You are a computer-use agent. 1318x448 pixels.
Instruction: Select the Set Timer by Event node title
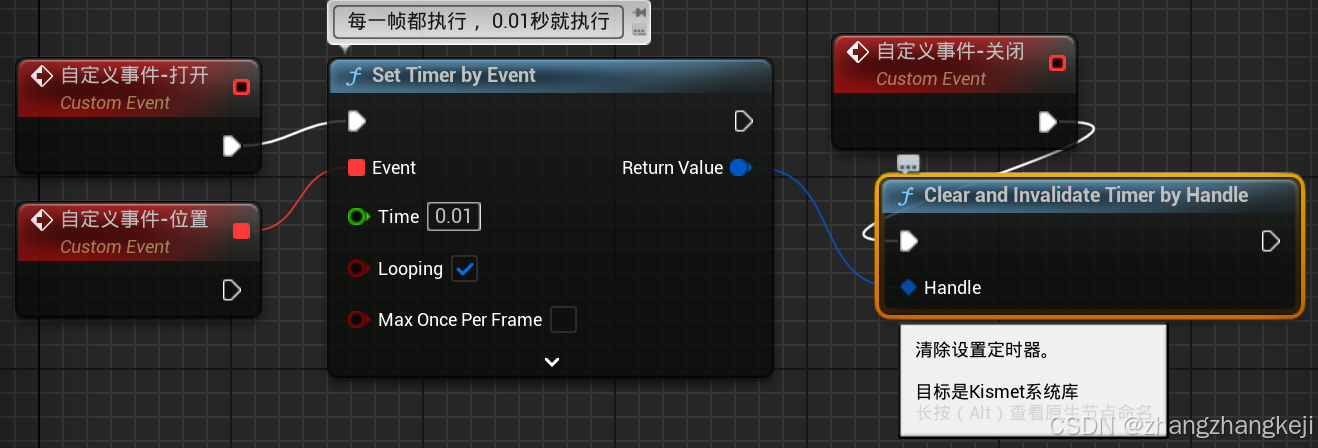point(454,76)
